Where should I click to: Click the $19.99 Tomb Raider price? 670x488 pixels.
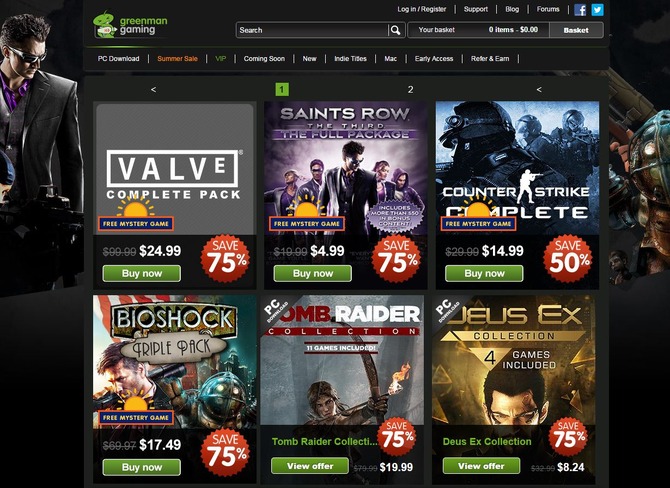[x=396, y=467]
